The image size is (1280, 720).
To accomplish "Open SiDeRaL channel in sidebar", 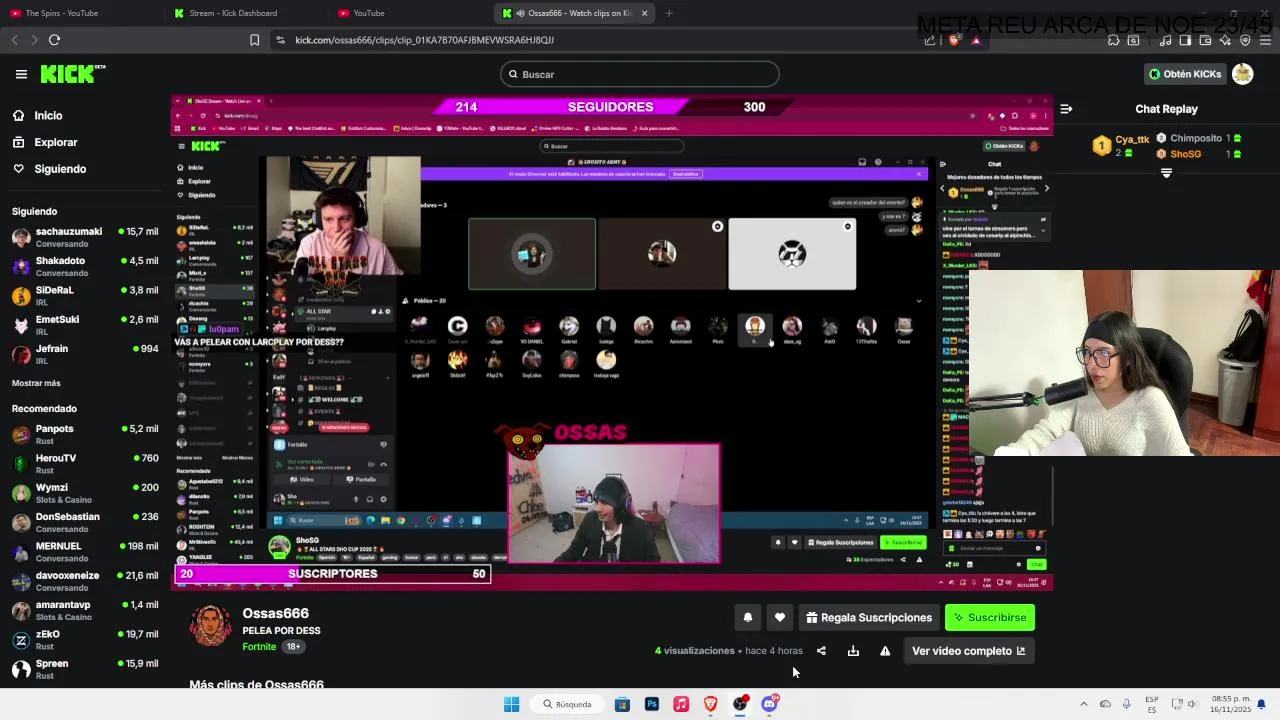I will click(85, 296).
